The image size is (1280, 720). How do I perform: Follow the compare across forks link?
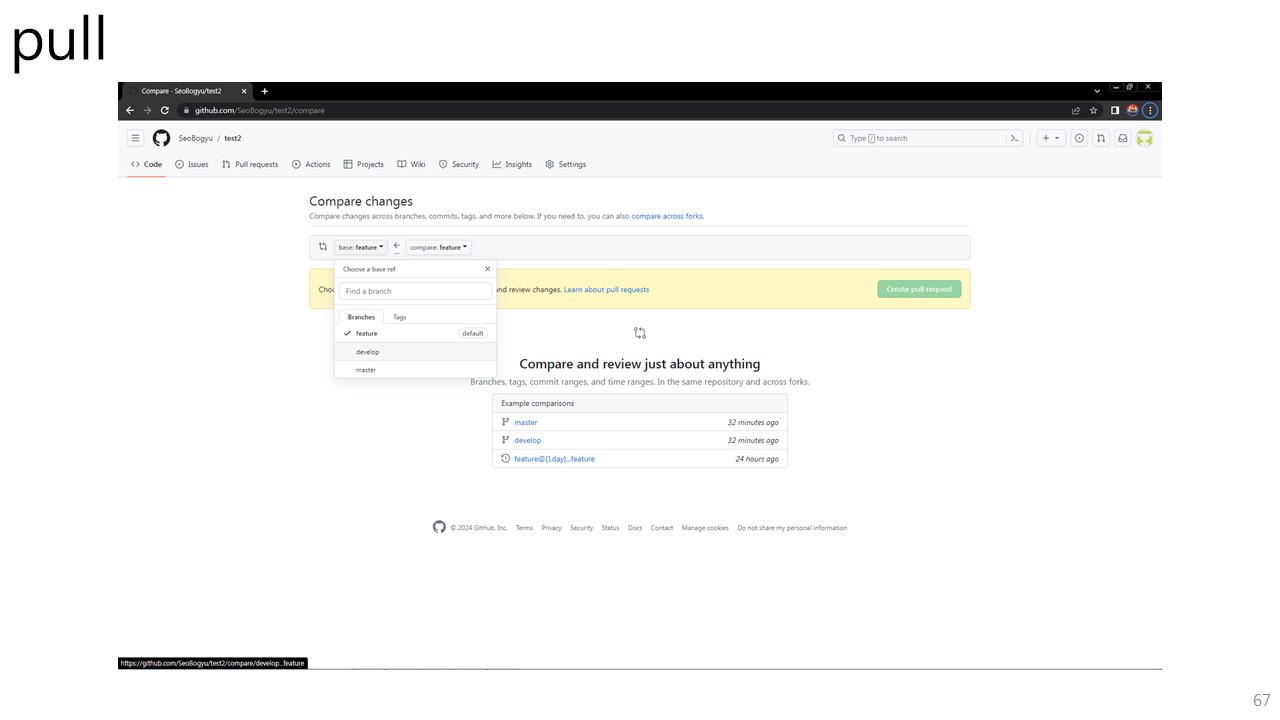coord(667,216)
